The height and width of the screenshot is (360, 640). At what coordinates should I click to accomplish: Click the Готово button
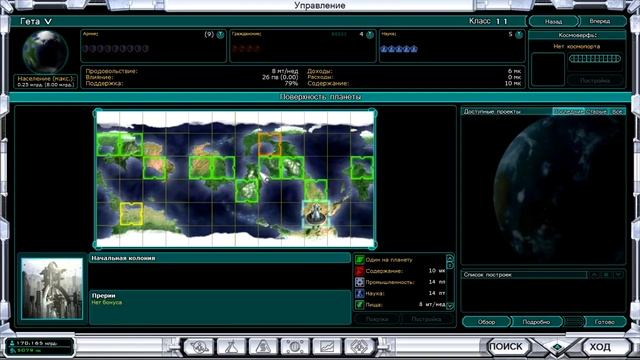(604, 322)
